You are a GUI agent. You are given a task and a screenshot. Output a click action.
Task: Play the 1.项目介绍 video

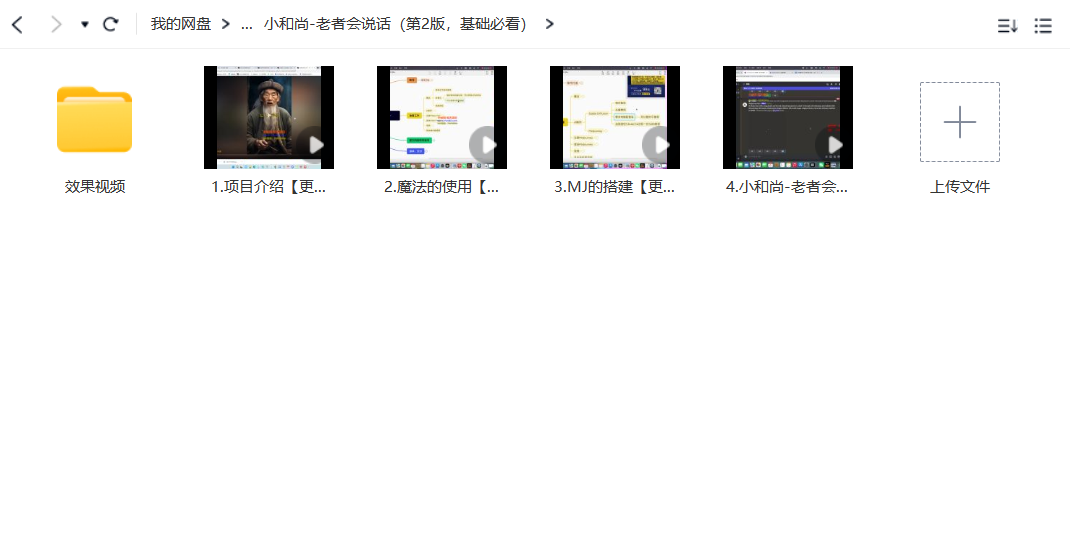point(315,145)
